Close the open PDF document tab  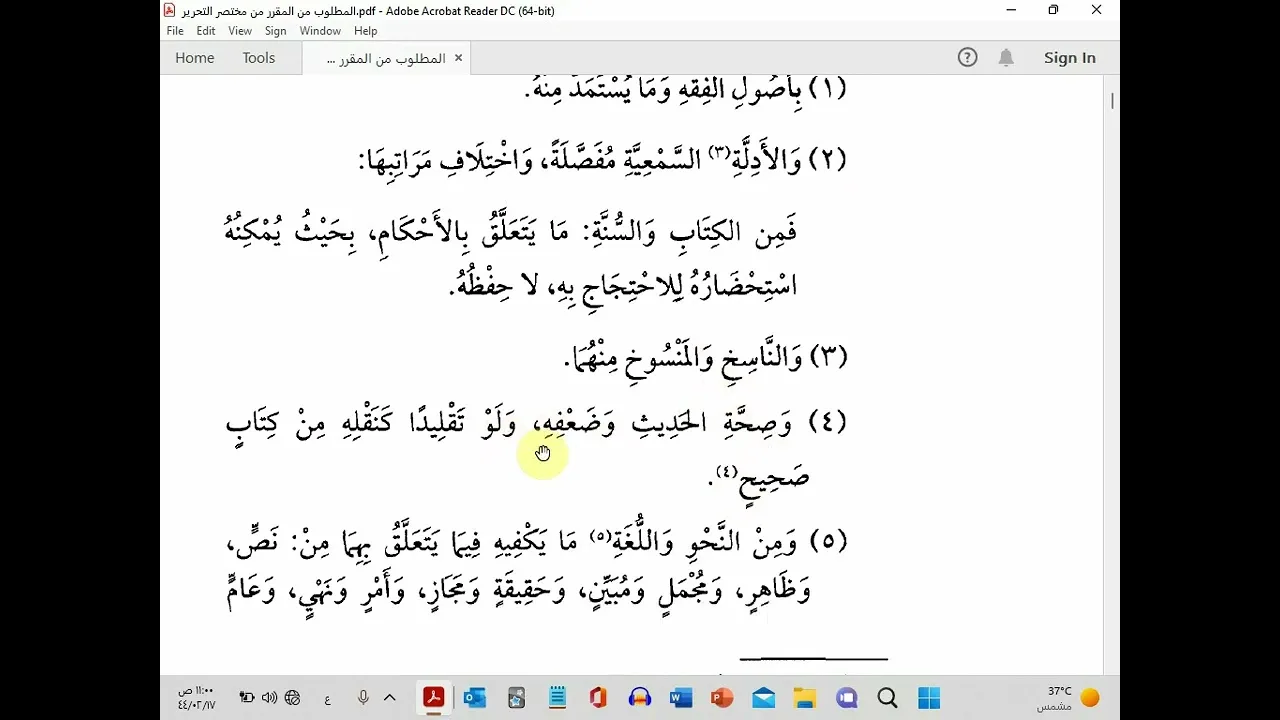click(x=458, y=57)
